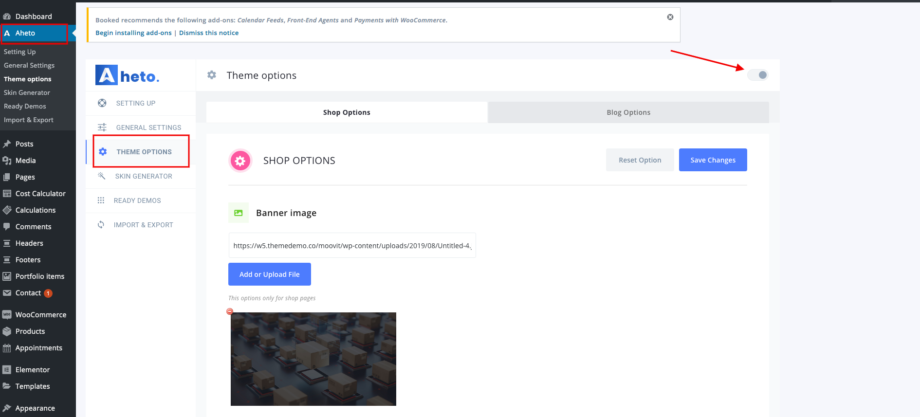Click the Skin Generator wrench icon

click(102, 176)
